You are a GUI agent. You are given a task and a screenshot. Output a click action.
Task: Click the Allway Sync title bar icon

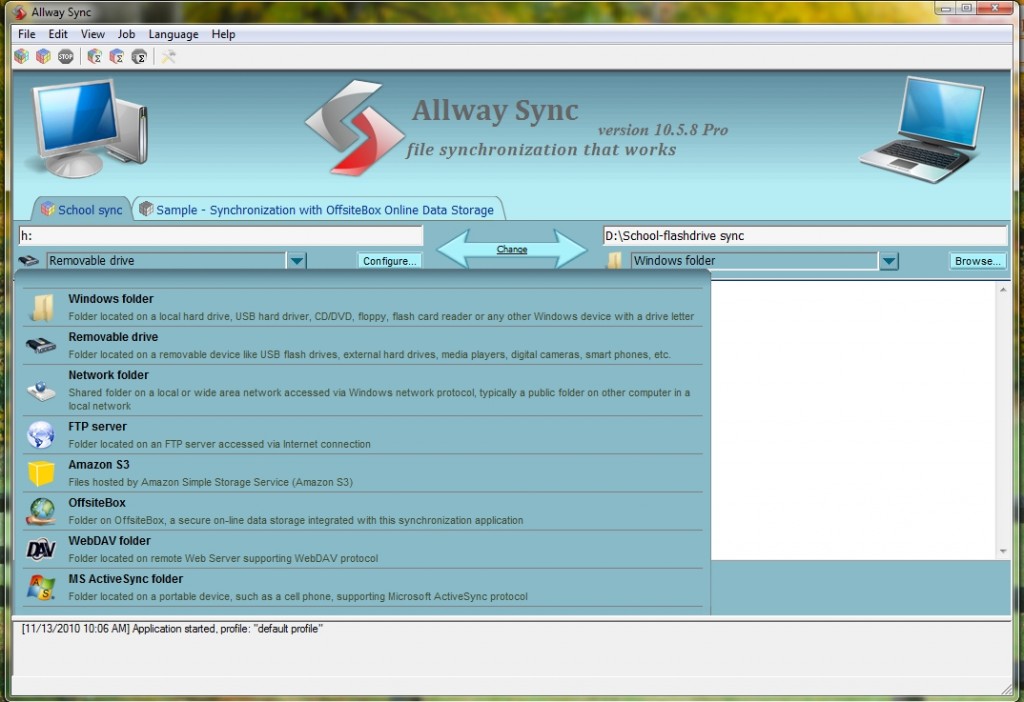click(x=20, y=12)
